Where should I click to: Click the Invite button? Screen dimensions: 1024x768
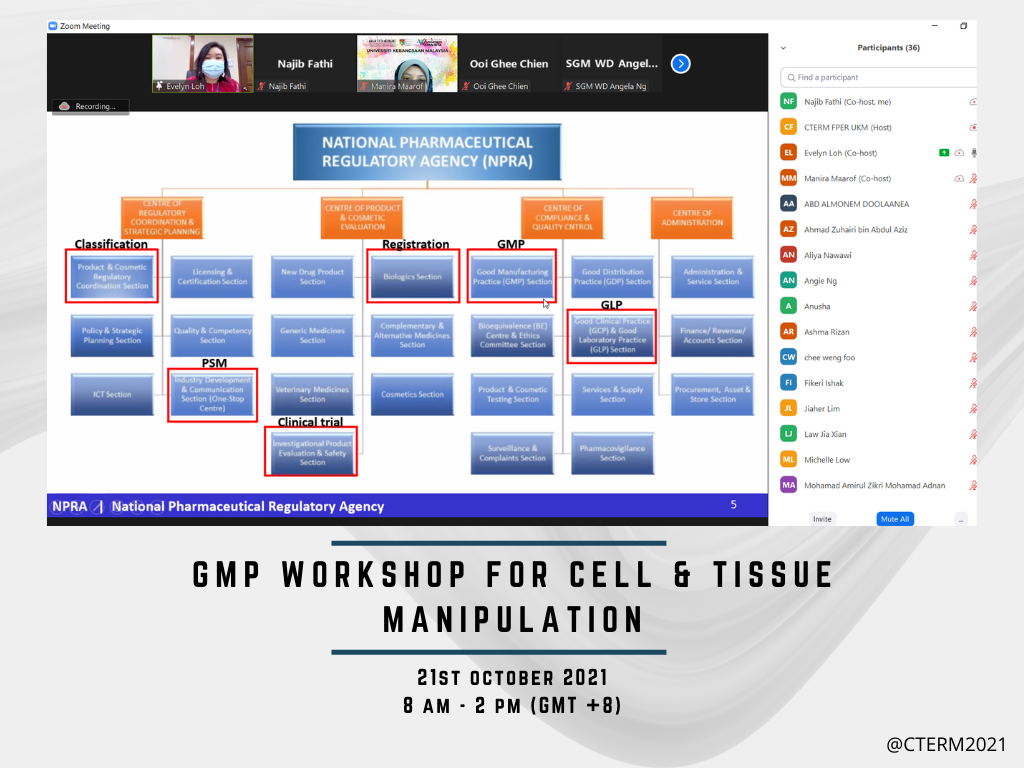822,519
